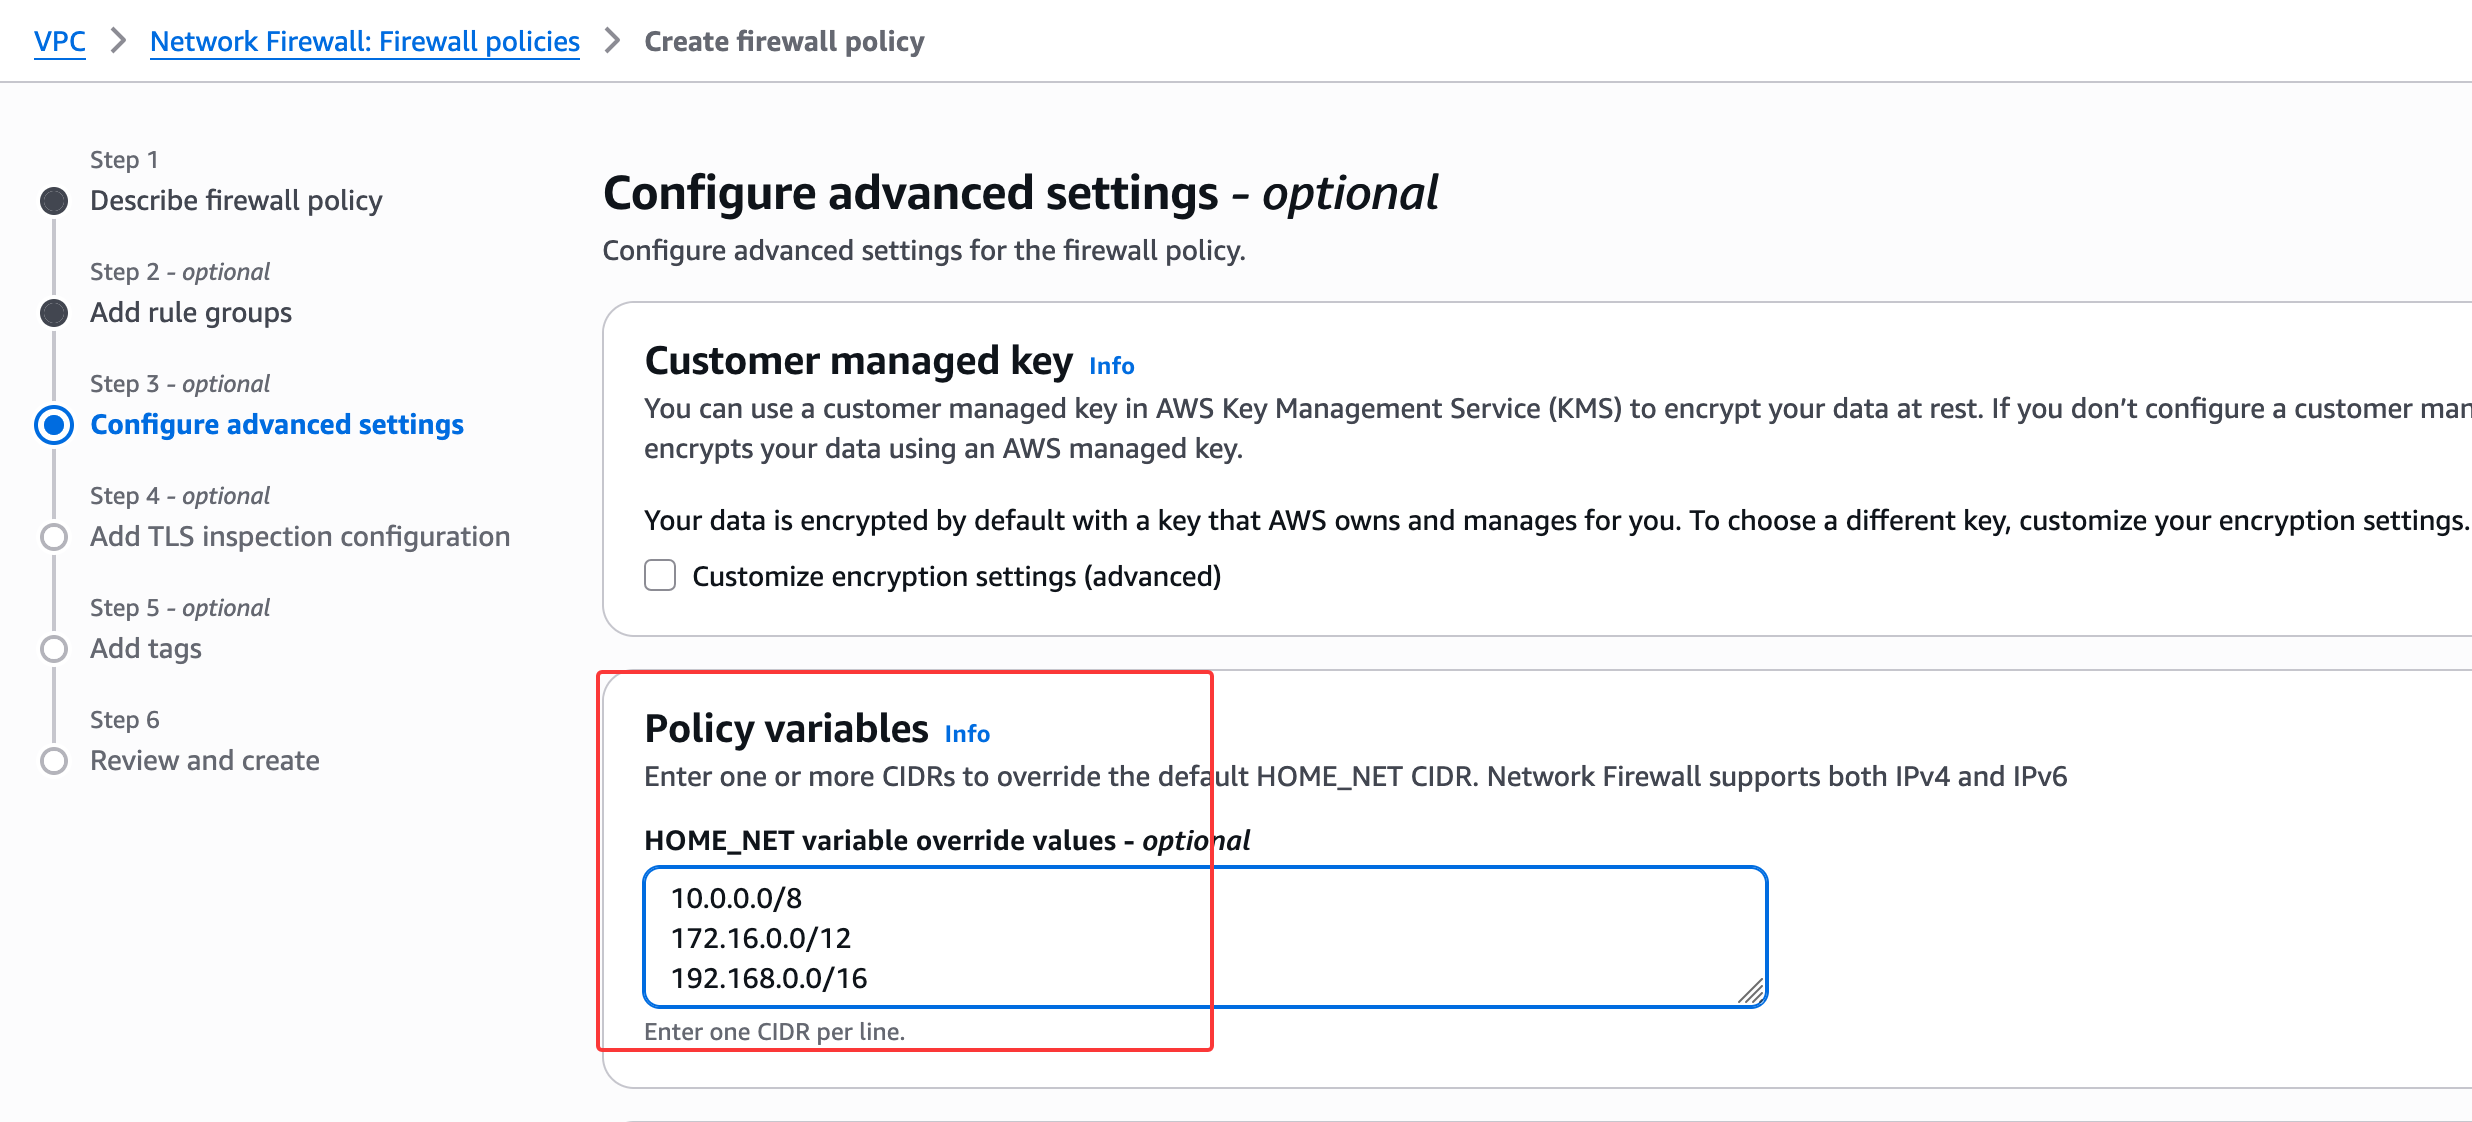The image size is (2472, 1122).
Task: Open Info link beside Policy variables
Action: coord(967,734)
